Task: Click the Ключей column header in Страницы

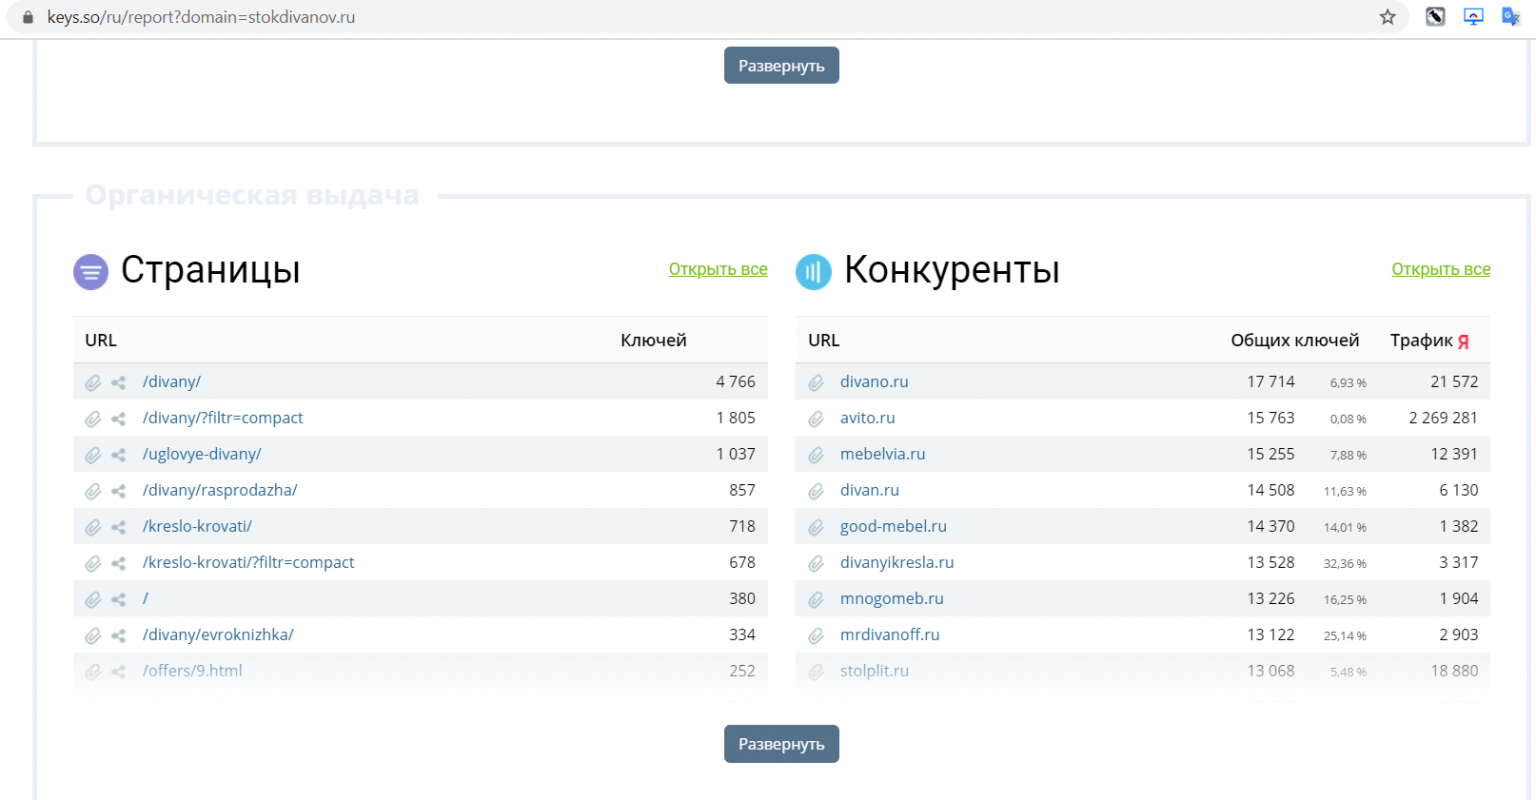Action: click(653, 340)
